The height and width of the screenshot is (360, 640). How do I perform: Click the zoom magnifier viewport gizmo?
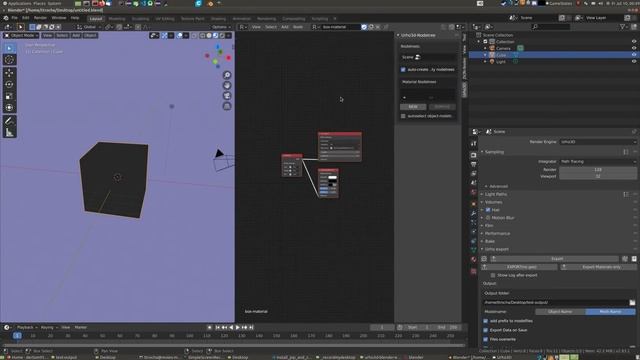227,75
